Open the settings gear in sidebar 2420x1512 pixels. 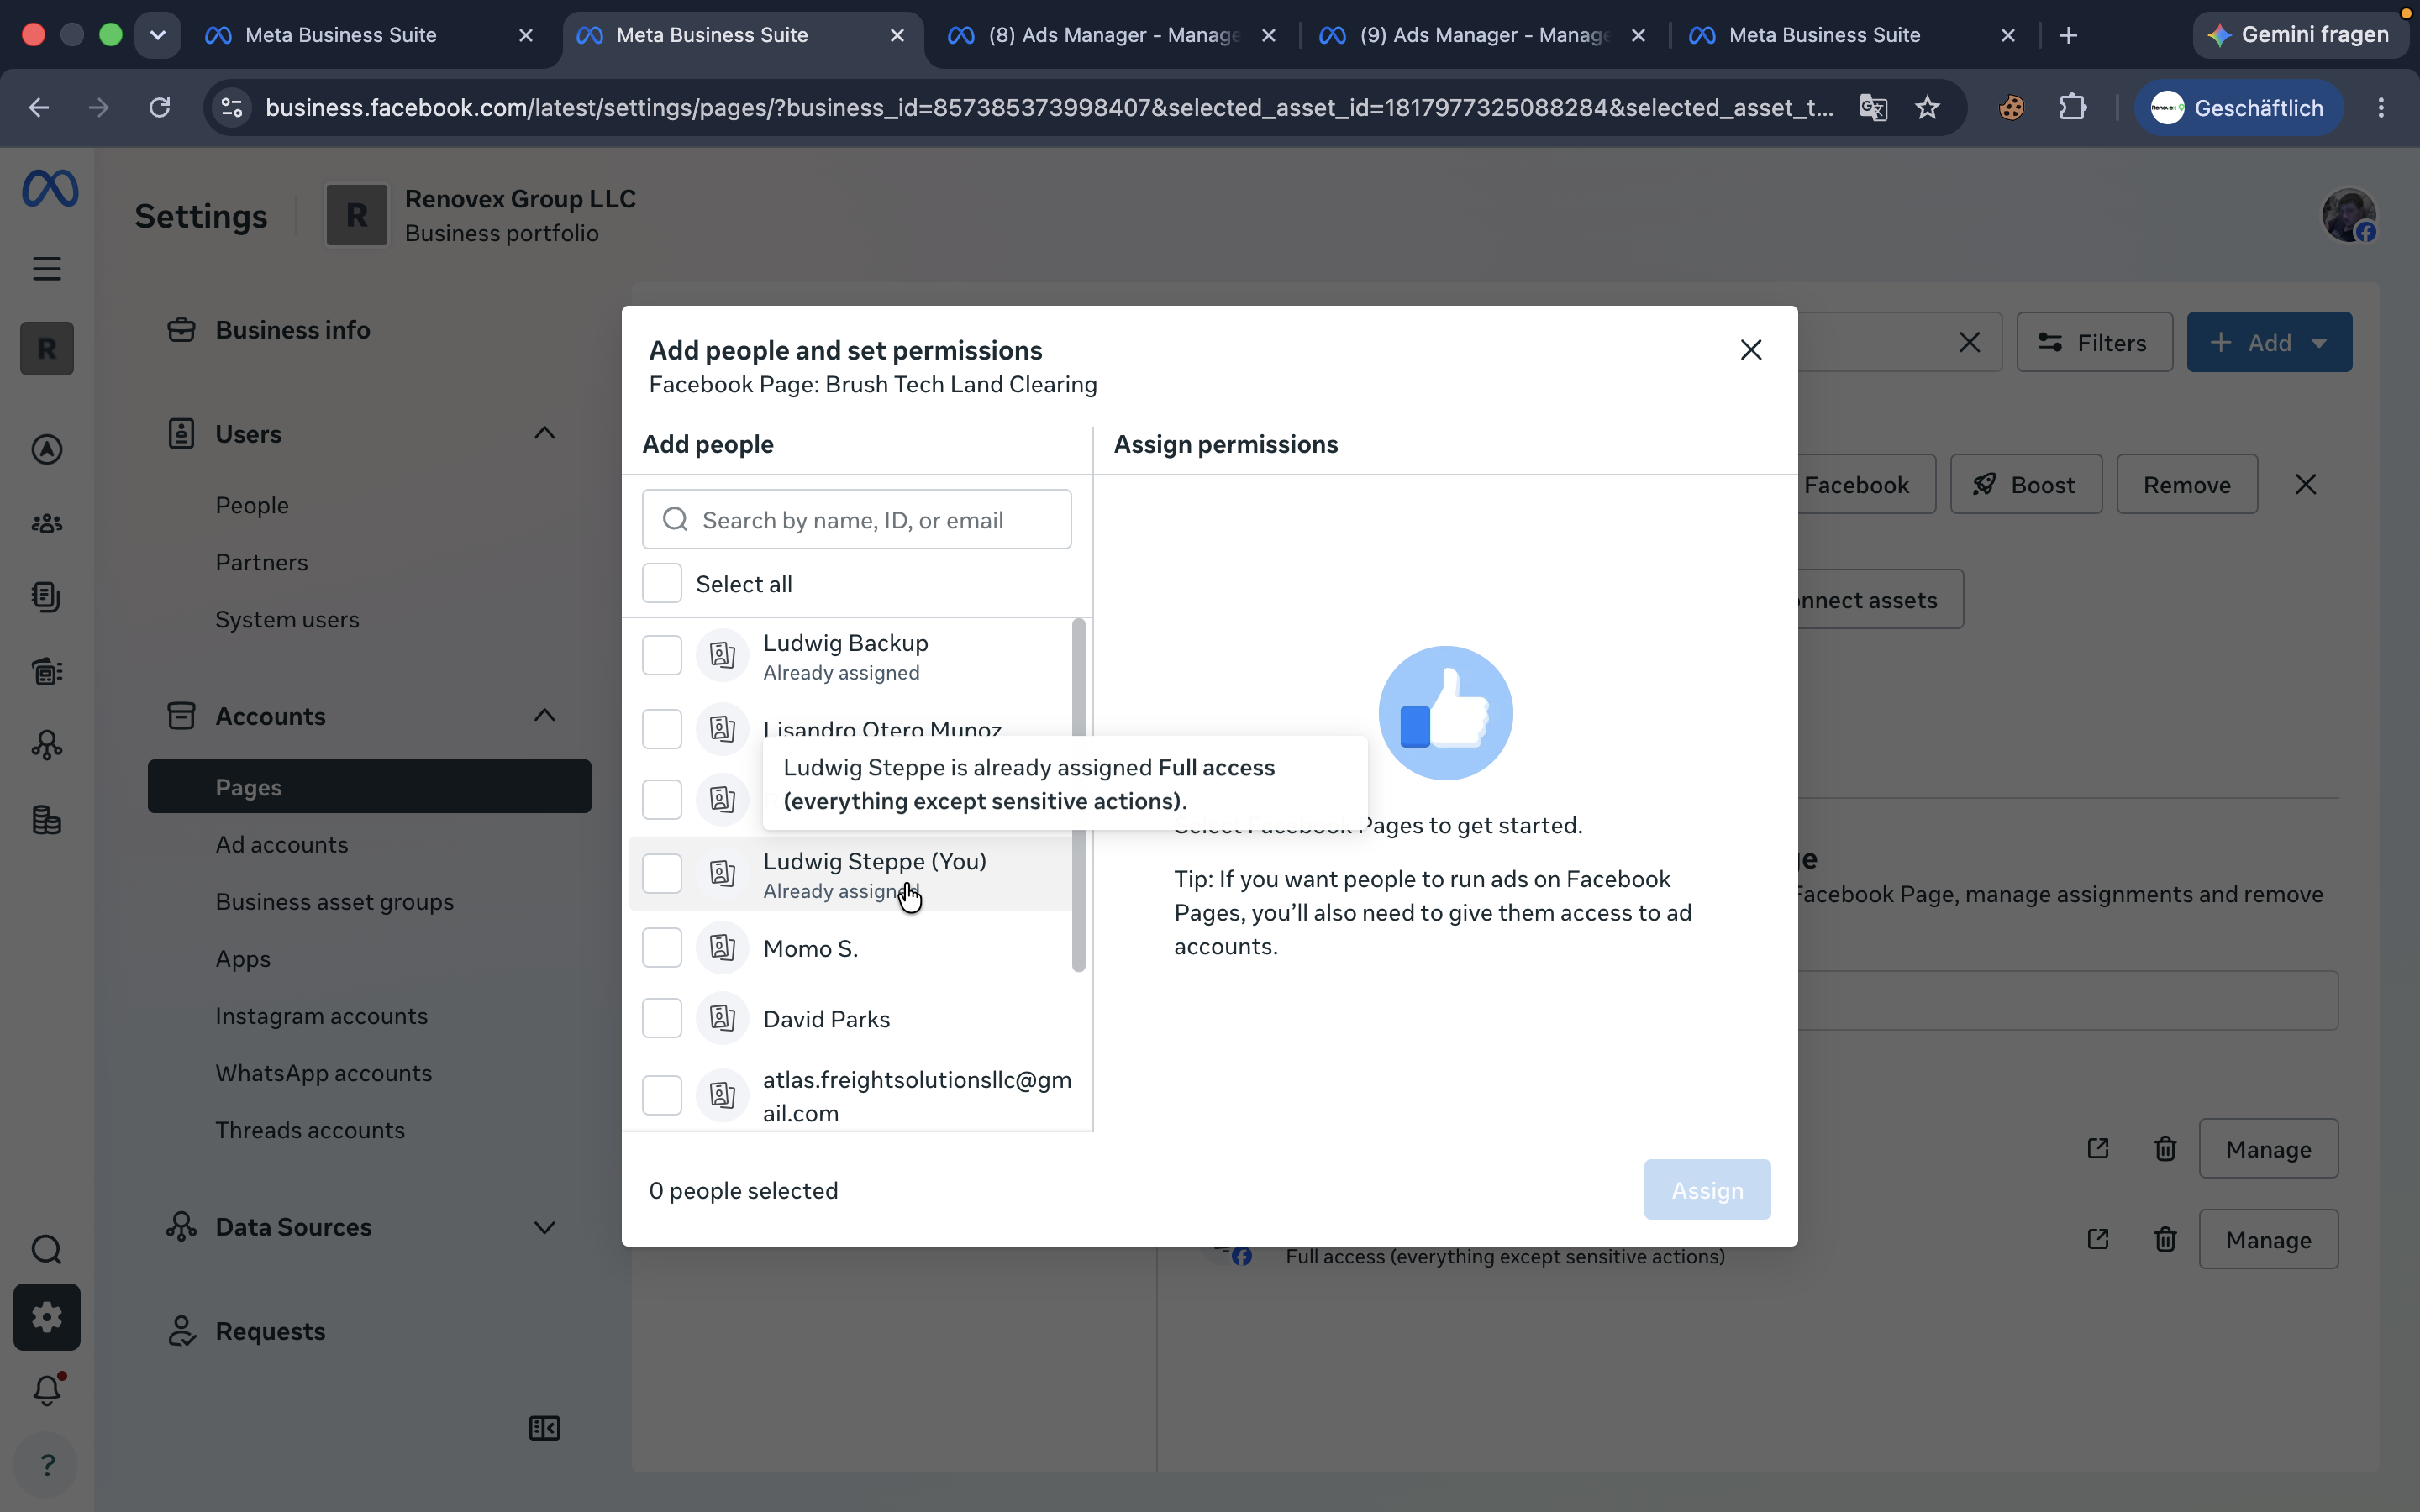[47, 1317]
